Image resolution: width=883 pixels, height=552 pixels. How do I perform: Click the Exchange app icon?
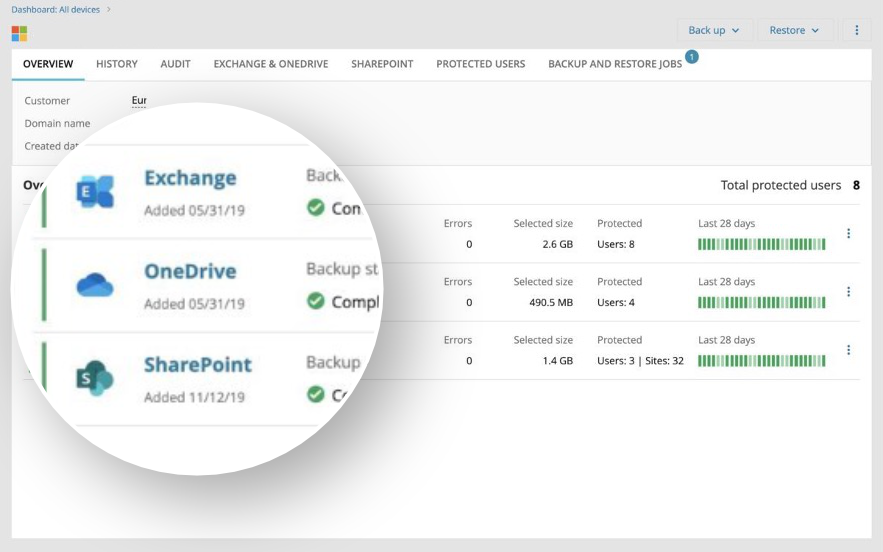pos(95,192)
